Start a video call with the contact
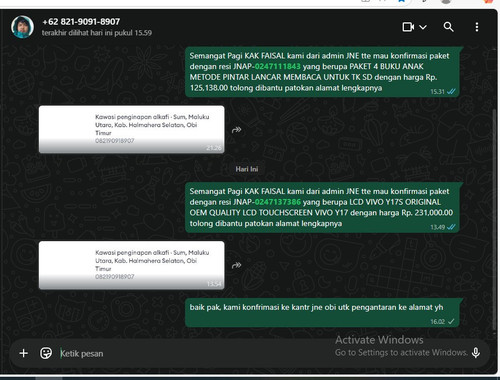The width and height of the screenshot is (500, 380). 408,27
